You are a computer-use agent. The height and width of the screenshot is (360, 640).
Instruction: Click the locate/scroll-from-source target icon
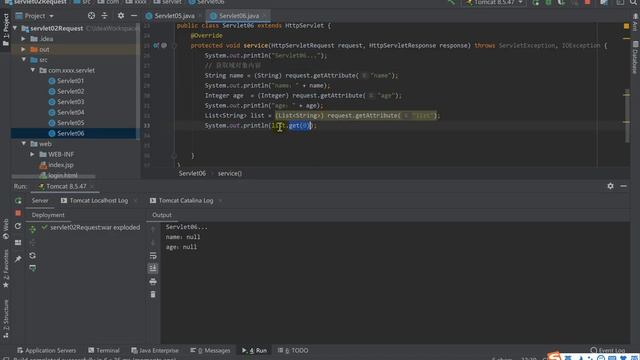click(91, 16)
